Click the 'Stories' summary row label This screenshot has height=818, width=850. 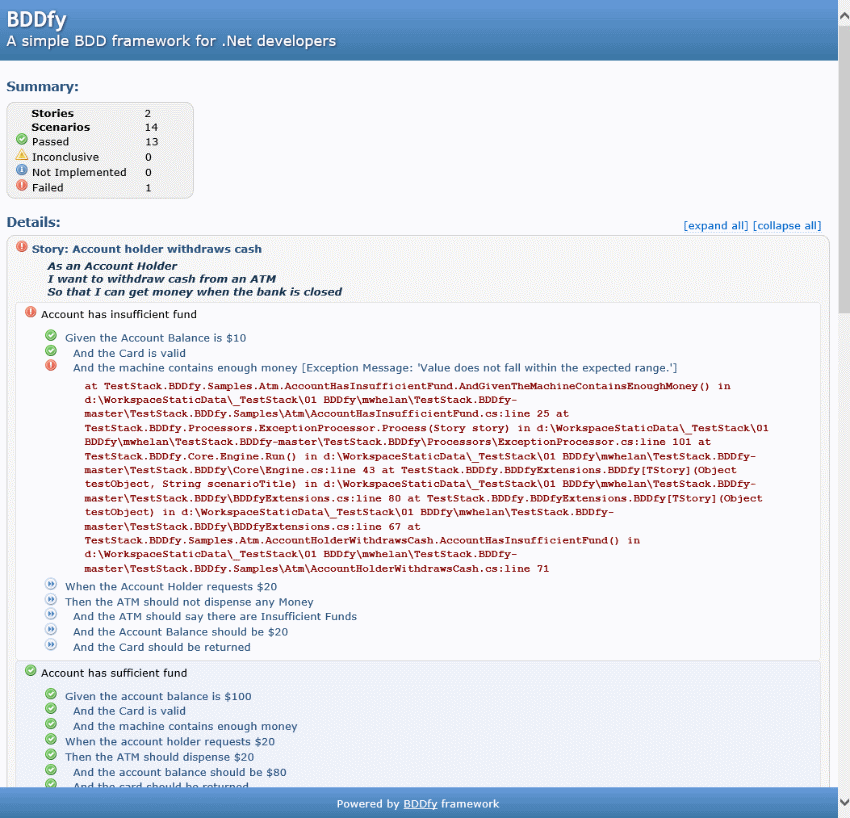tap(53, 113)
